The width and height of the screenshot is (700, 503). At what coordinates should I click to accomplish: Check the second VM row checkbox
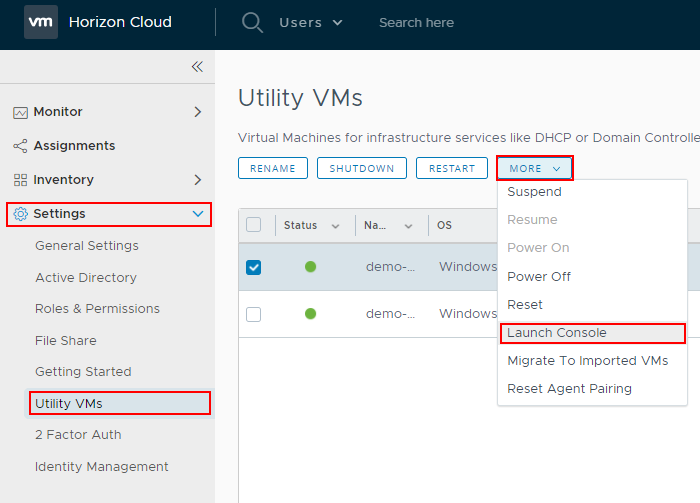click(254, 314)
